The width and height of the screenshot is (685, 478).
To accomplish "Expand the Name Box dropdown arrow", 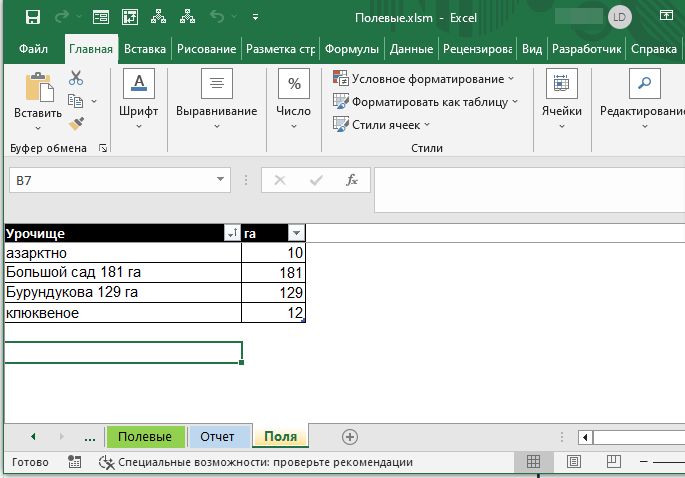I will (221, 179).
